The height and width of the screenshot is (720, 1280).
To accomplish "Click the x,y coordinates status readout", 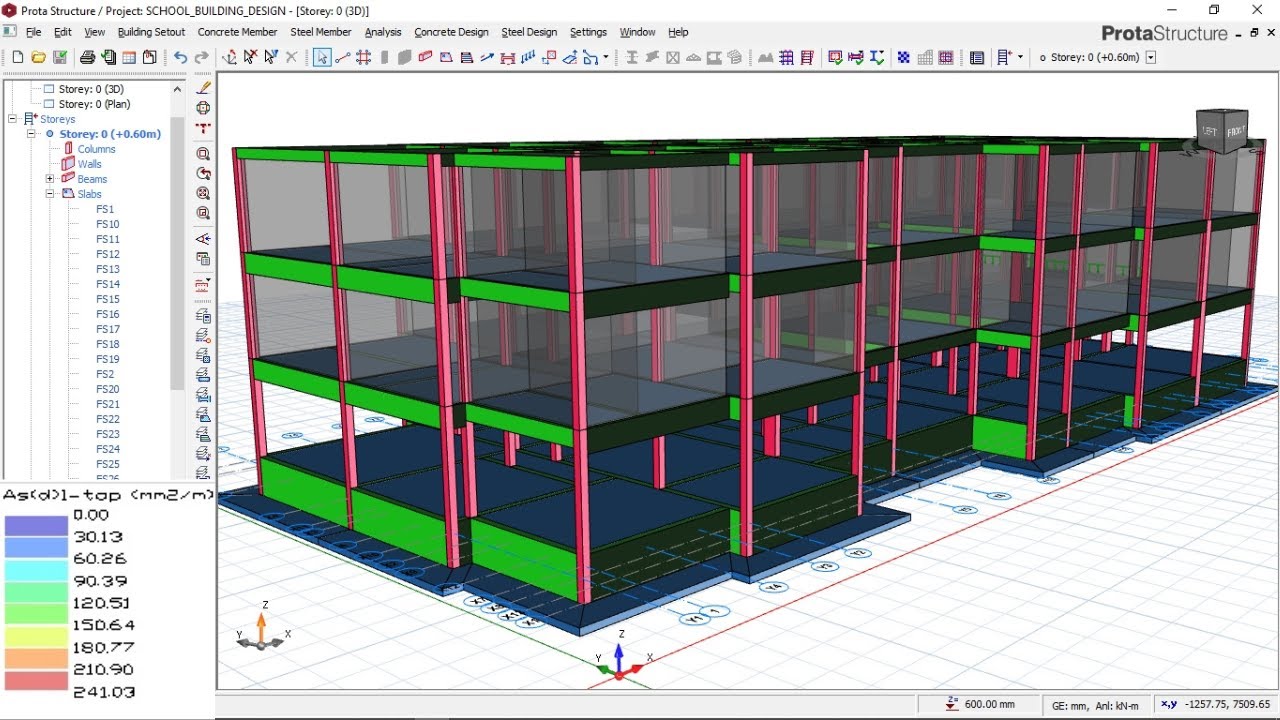I will 1215,705.
